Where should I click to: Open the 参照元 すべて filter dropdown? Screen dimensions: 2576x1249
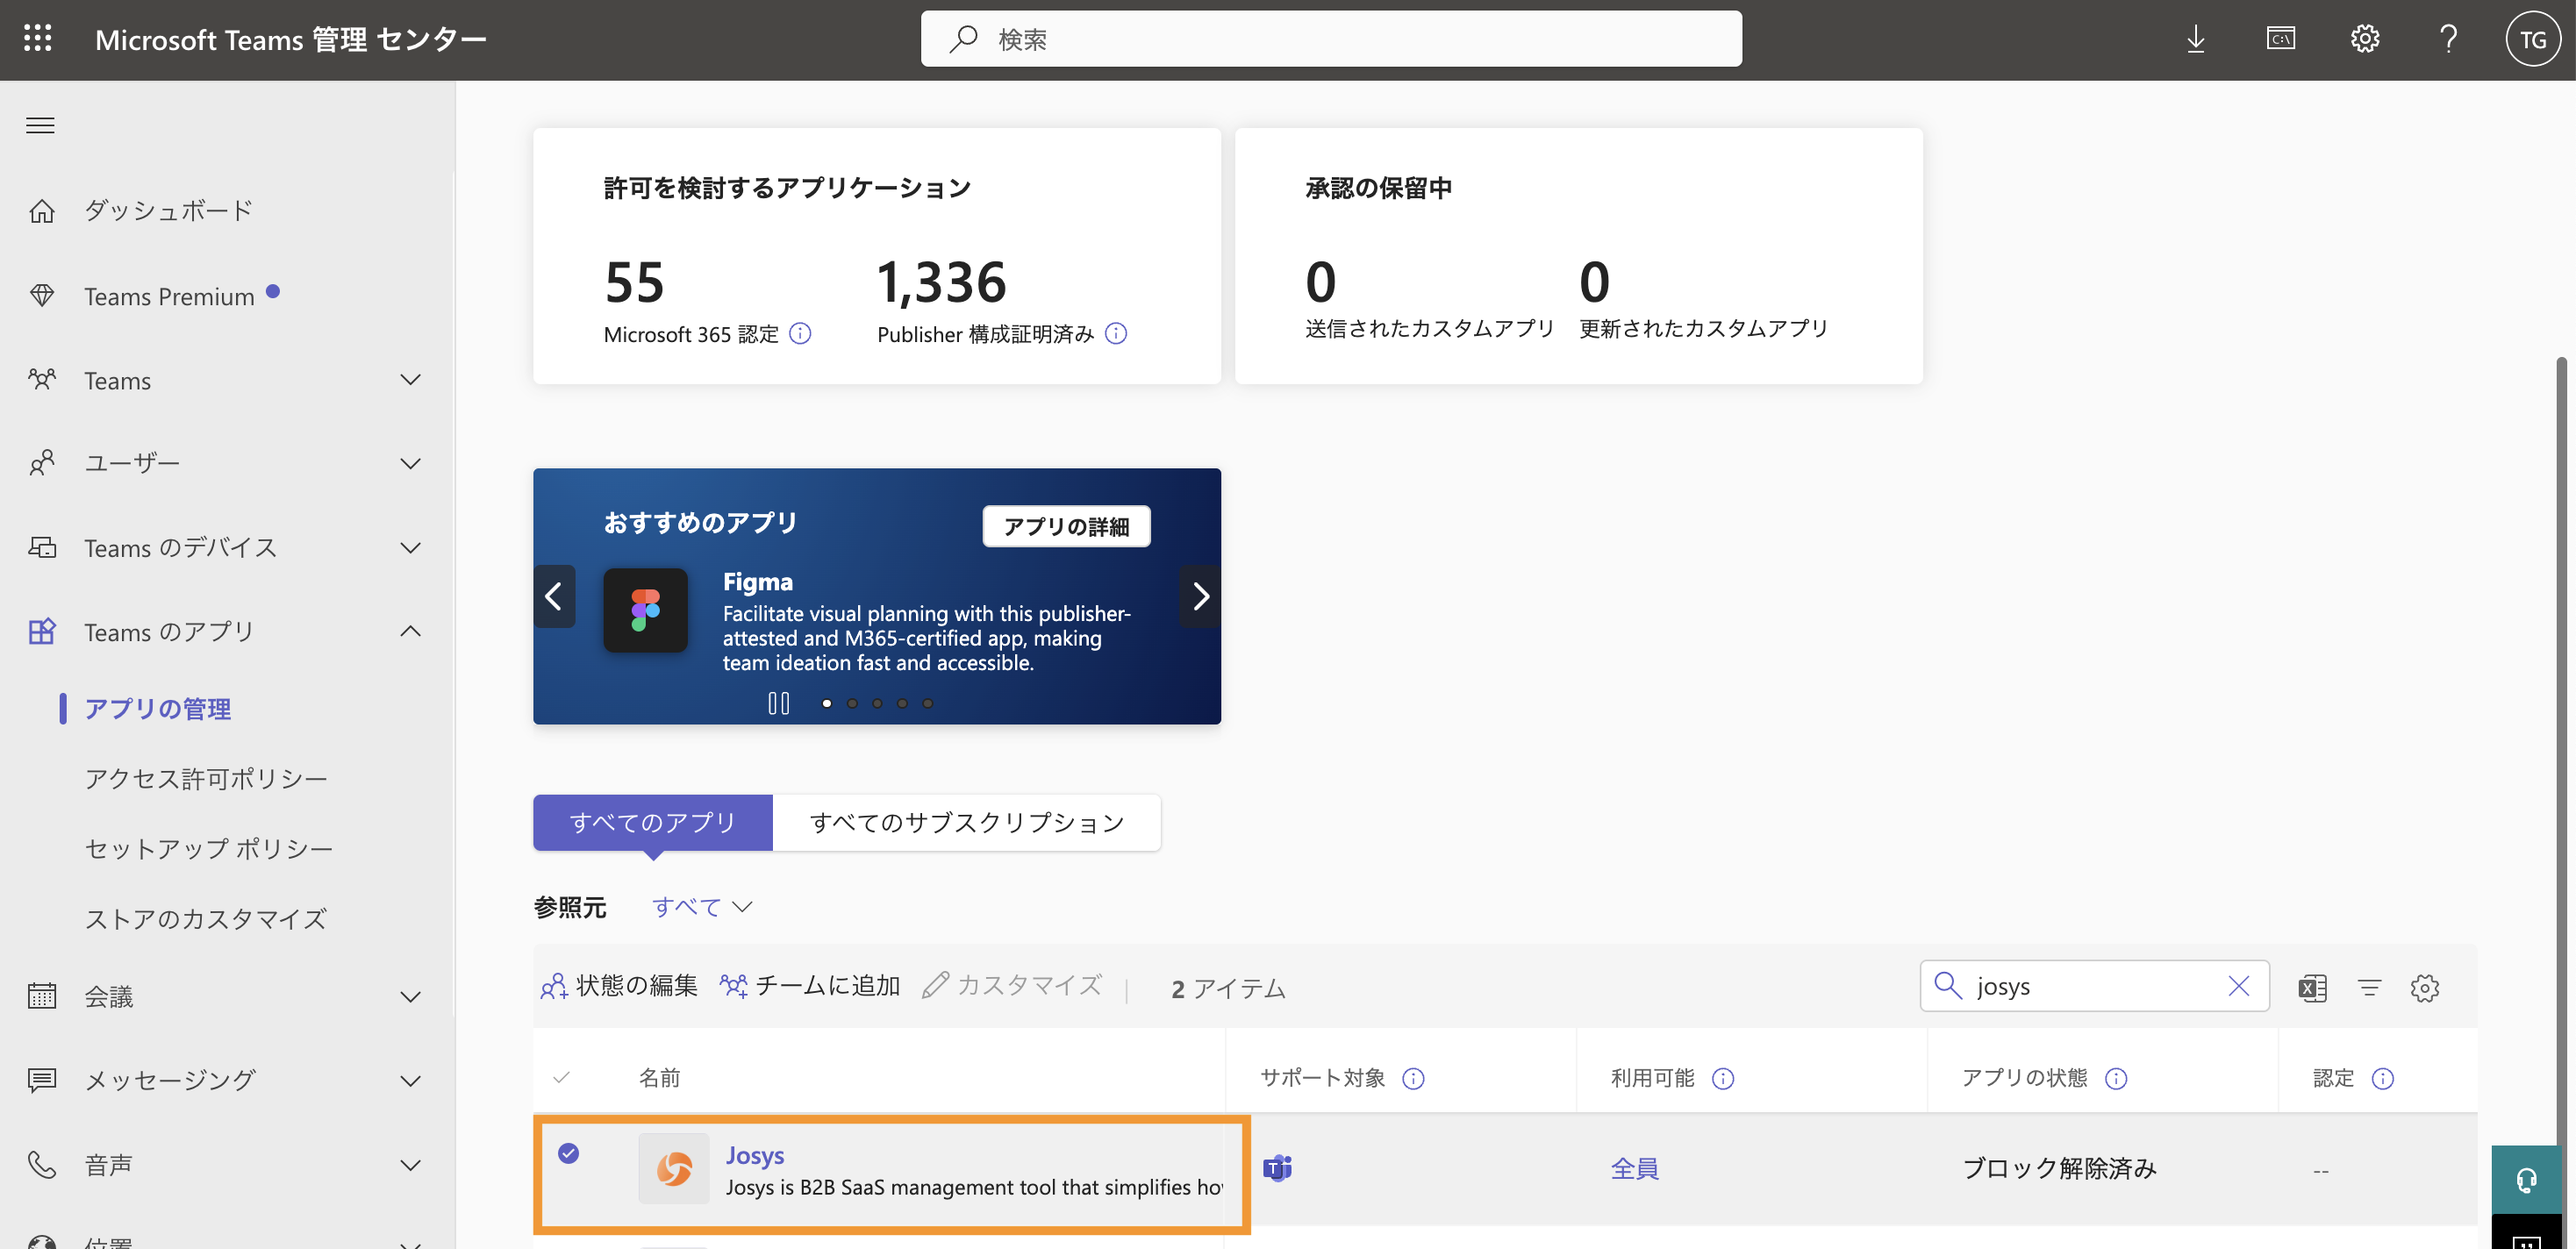(700, 907)
